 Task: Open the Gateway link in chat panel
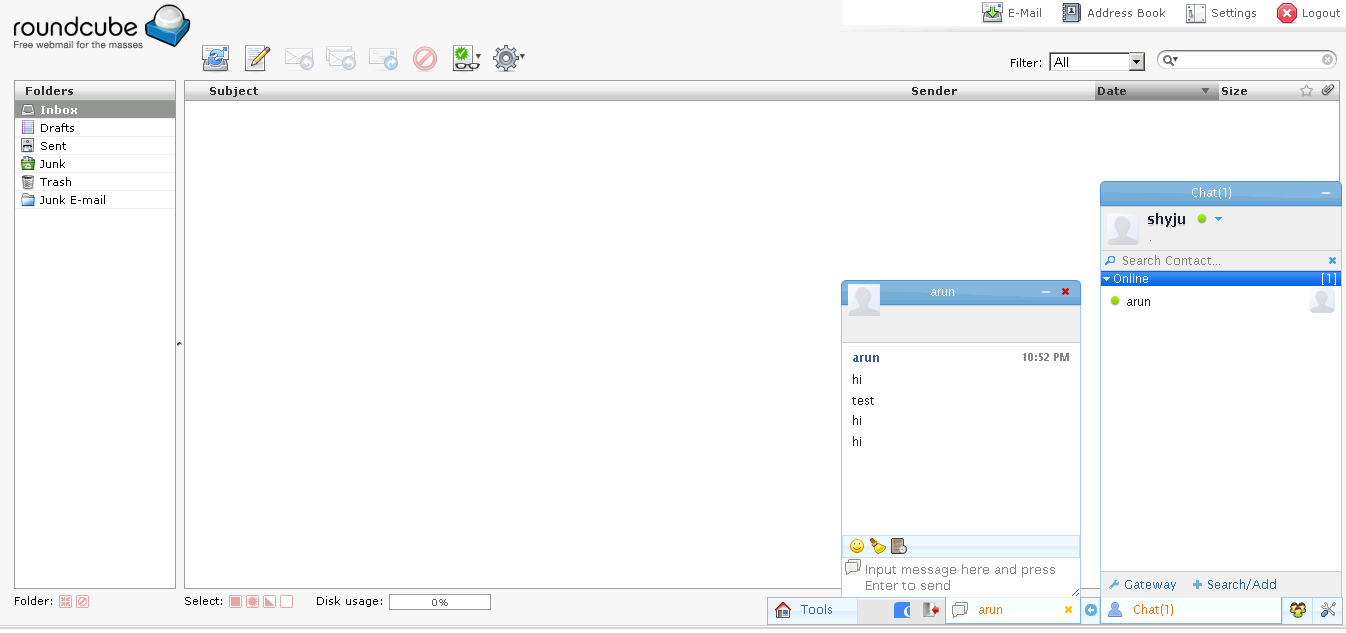point(1142,585)
